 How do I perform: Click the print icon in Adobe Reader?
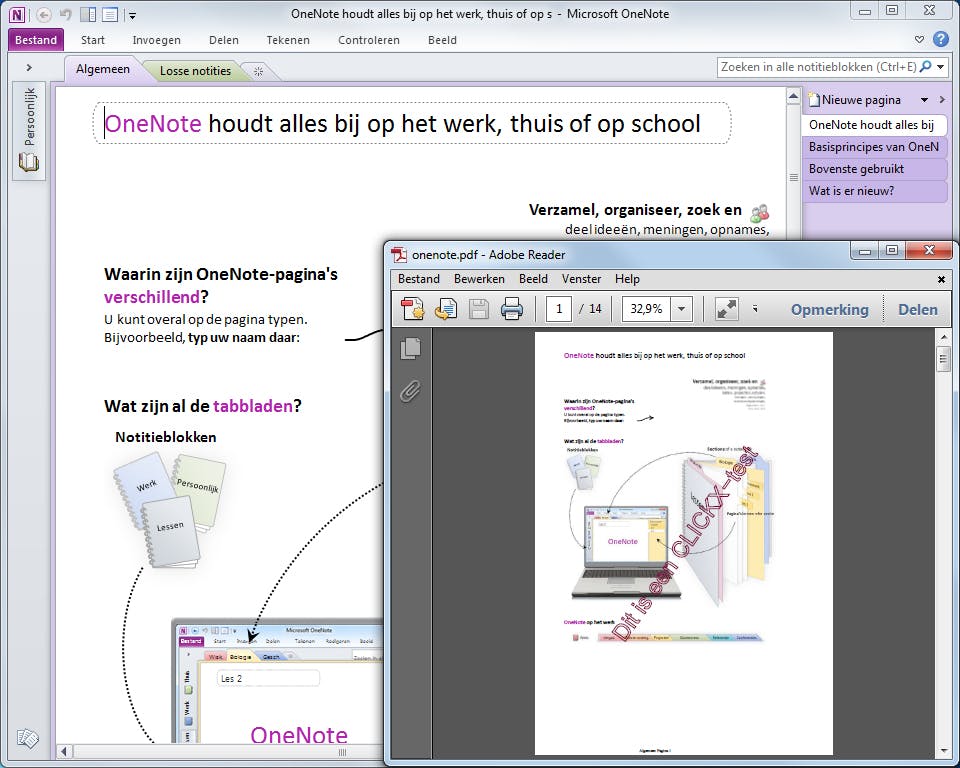(x=512, y=309)
